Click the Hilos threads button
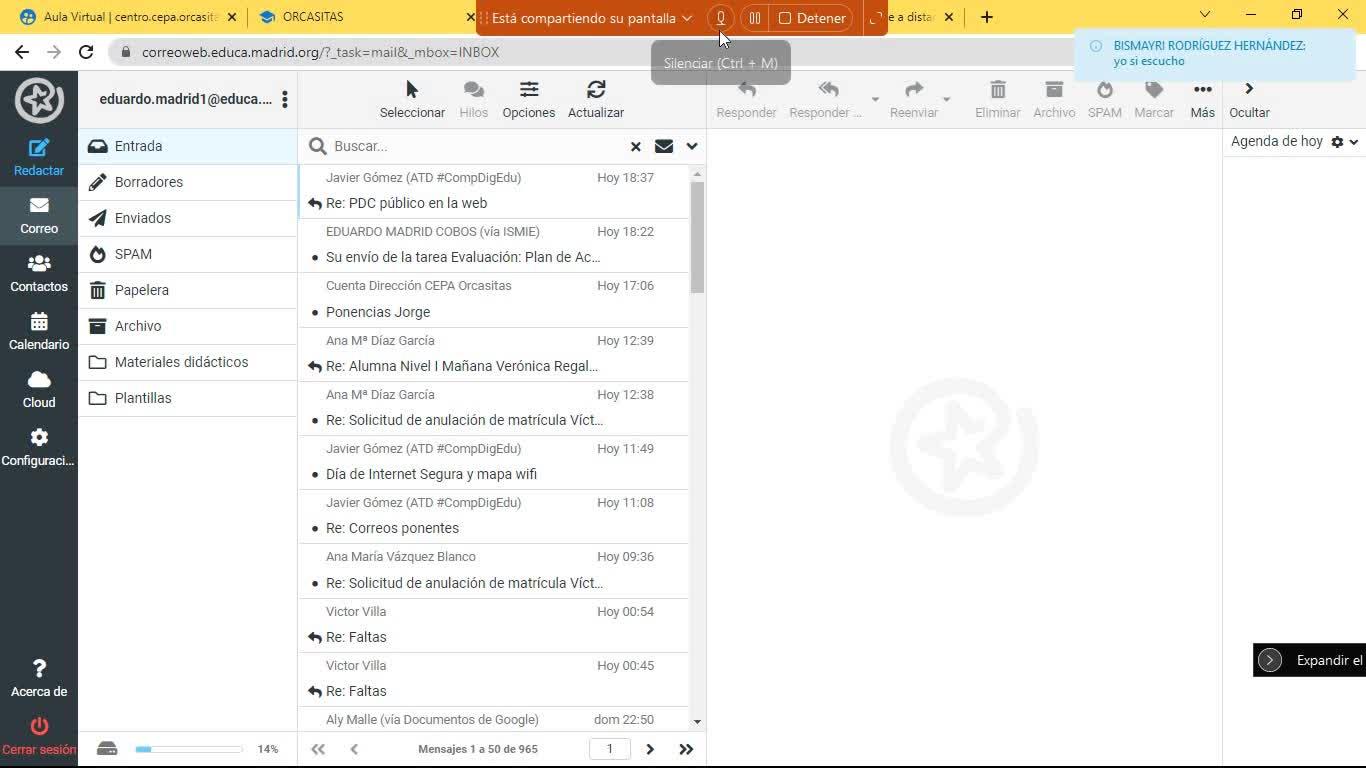1366x768 pixels. point(474,99)
